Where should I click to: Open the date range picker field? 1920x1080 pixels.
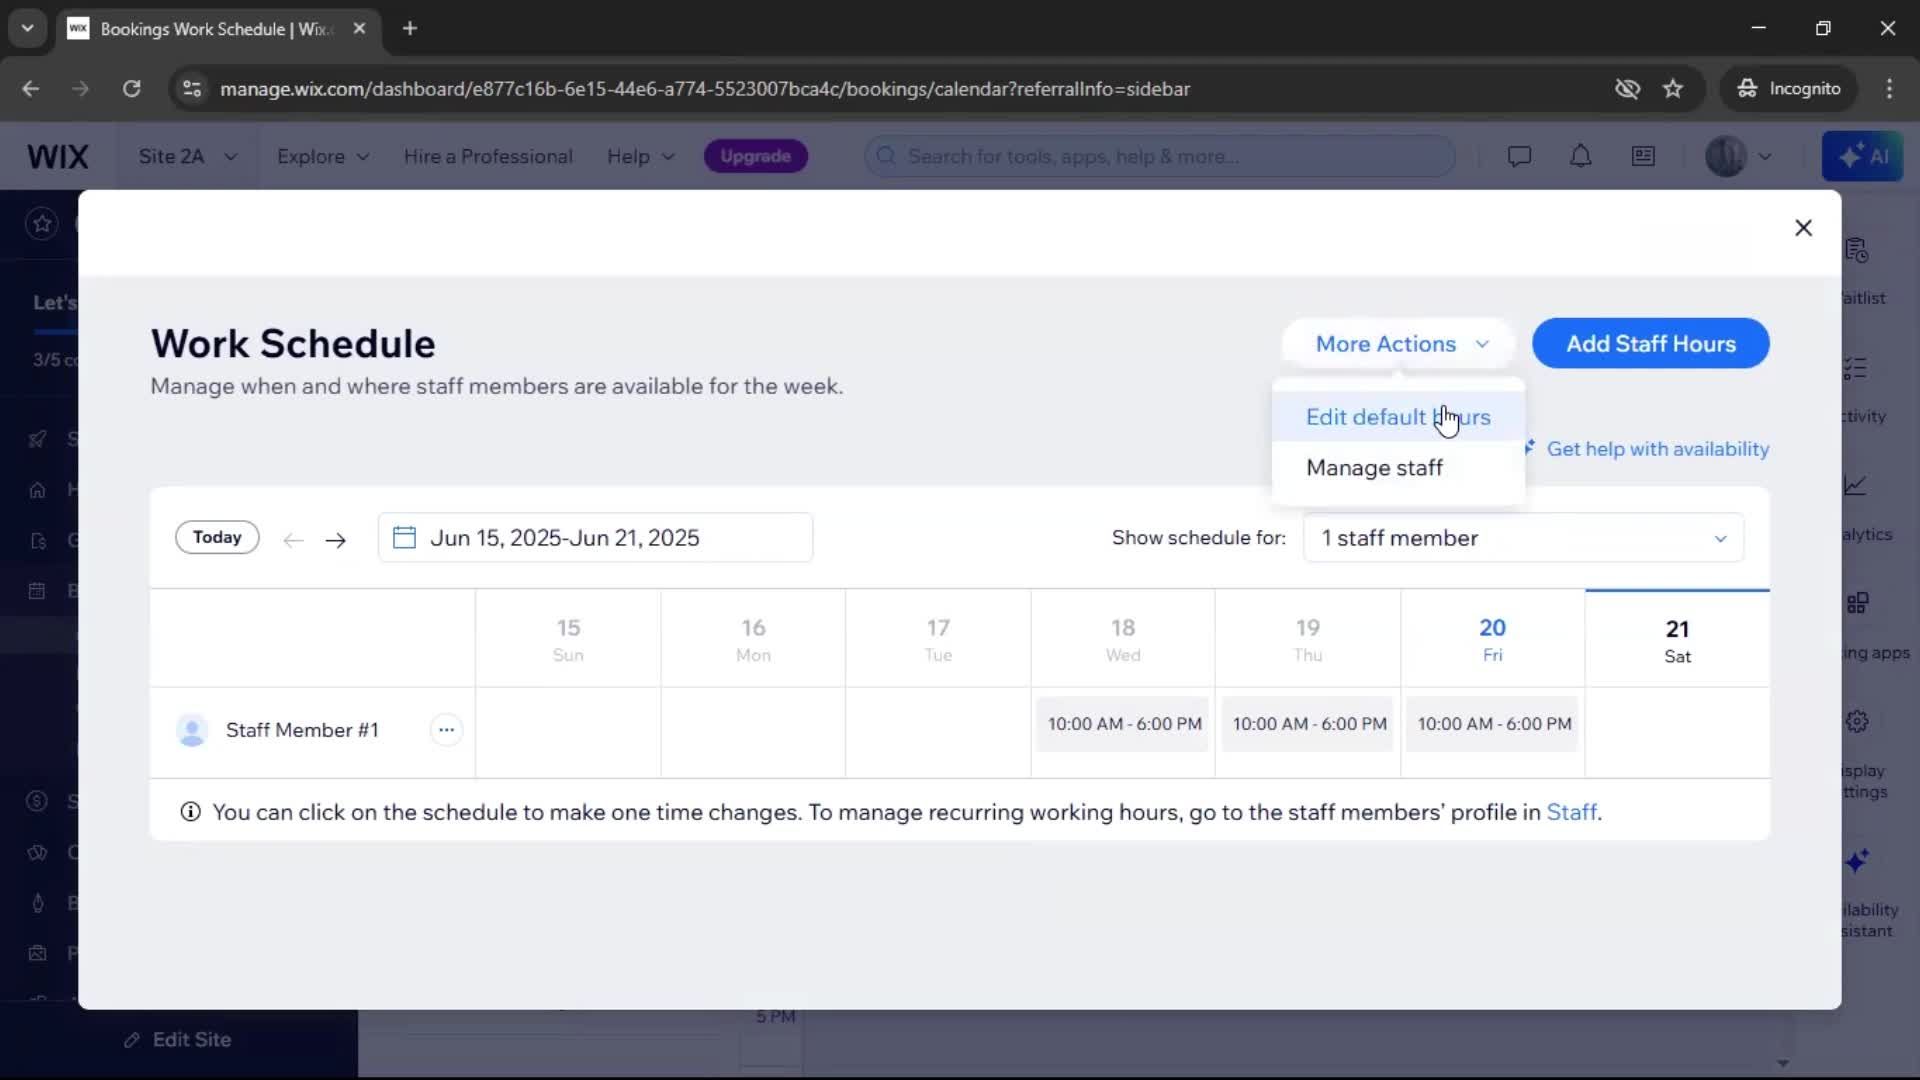595,538
